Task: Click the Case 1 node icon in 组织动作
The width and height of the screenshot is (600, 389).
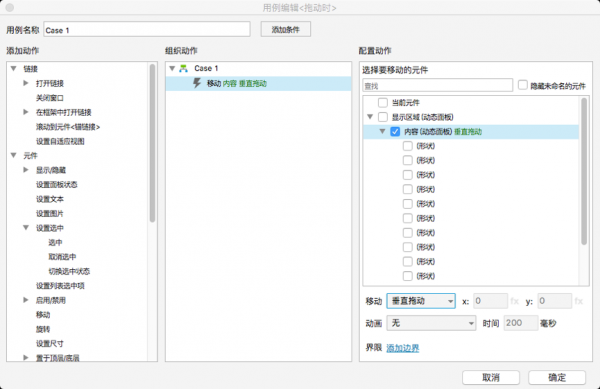Action: (x=184, y=68)
